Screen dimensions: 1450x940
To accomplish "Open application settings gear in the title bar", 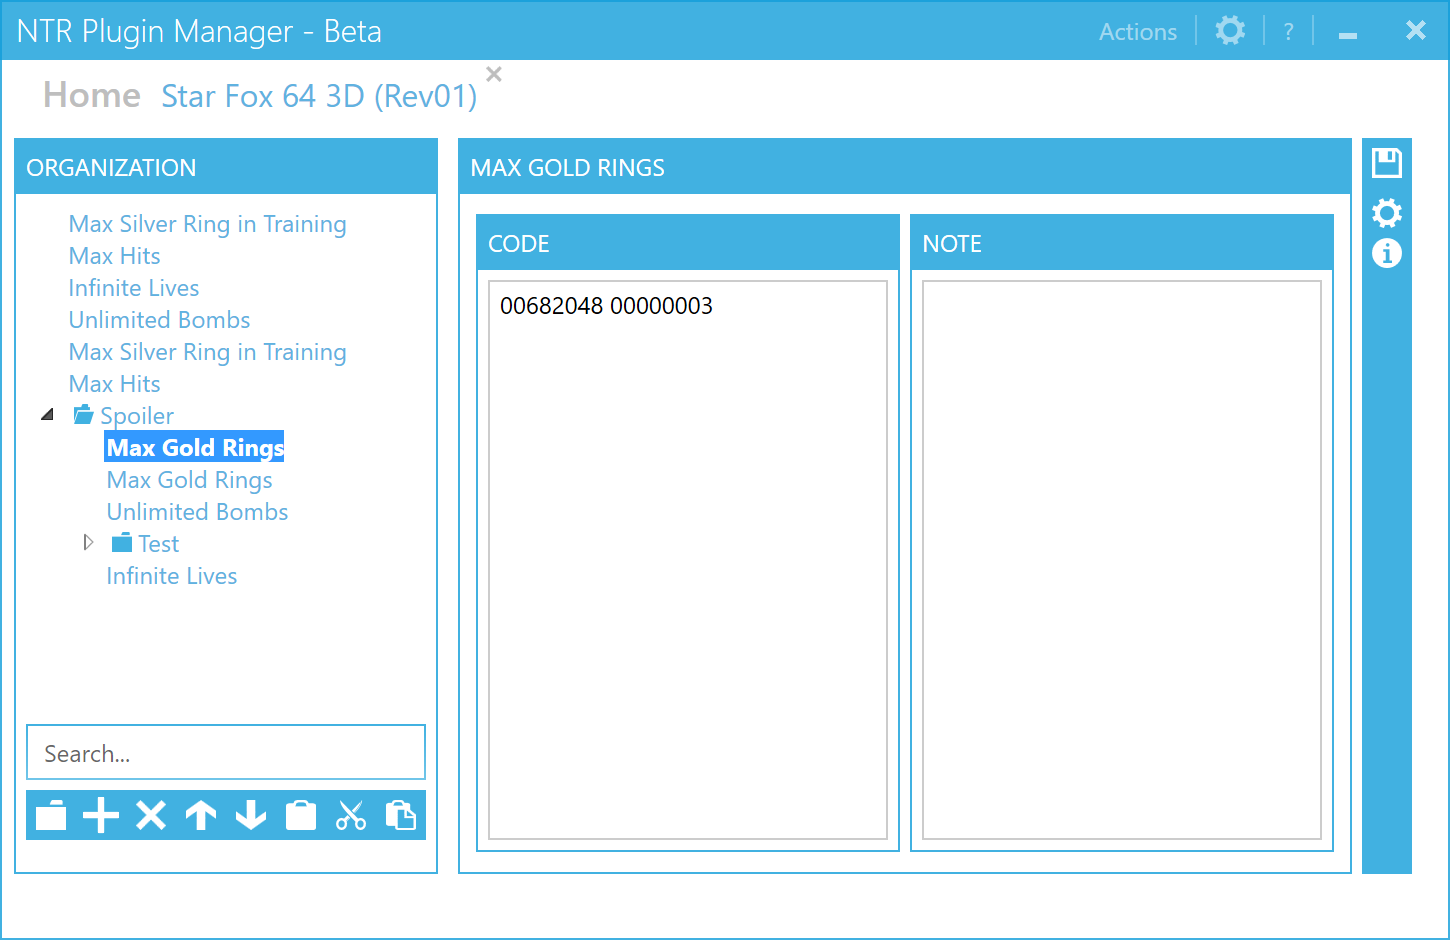I will [1230, 30].
